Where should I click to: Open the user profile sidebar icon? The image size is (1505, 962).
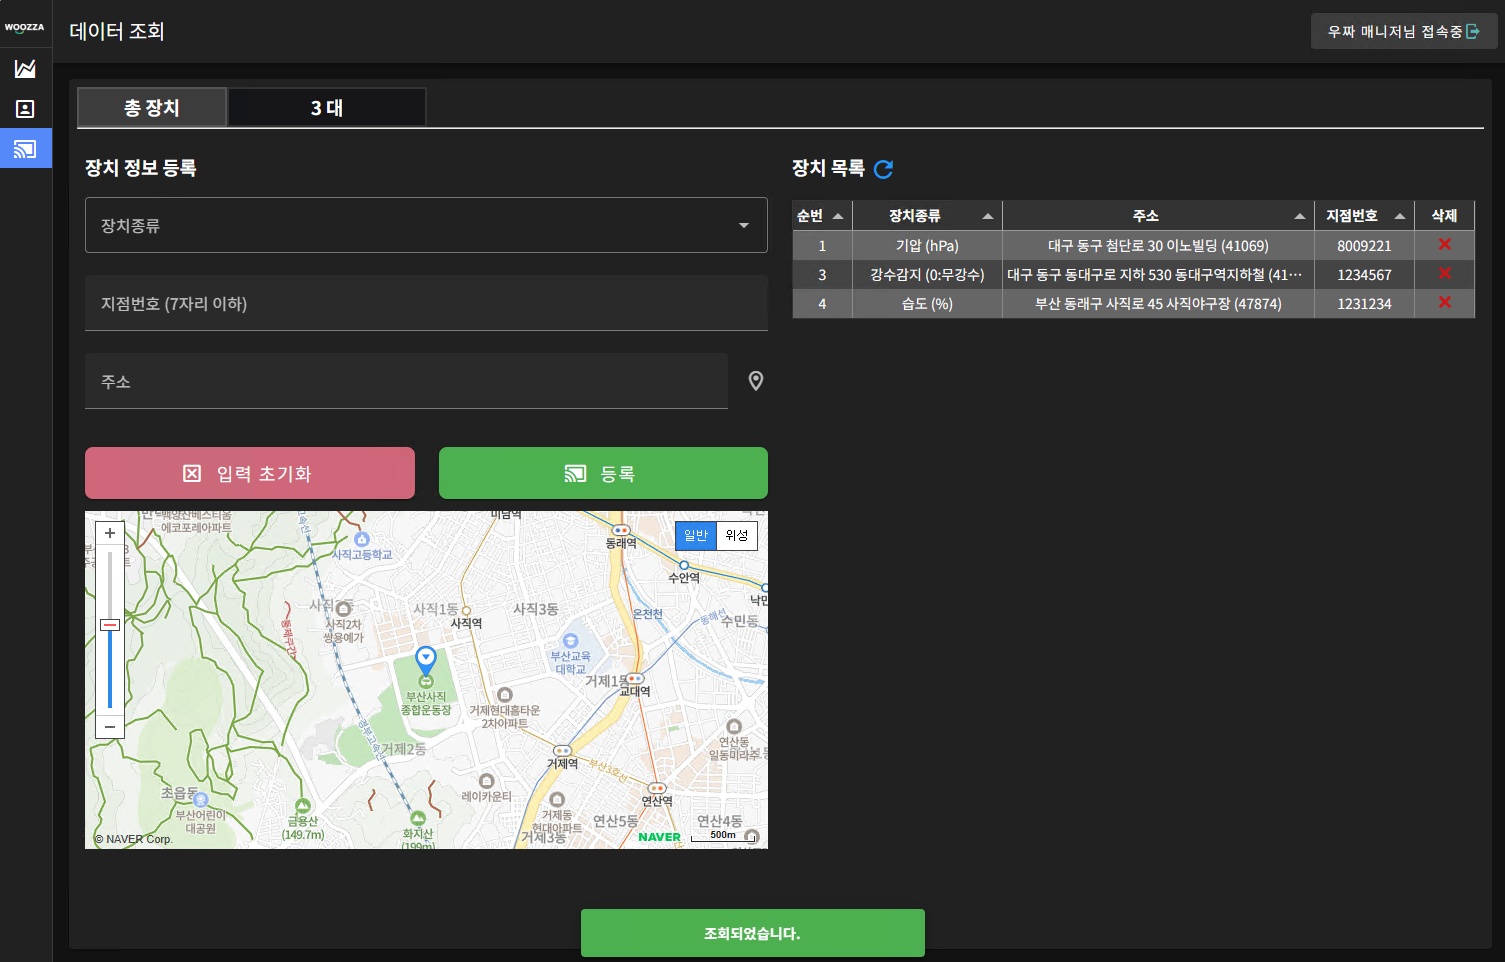25,109
